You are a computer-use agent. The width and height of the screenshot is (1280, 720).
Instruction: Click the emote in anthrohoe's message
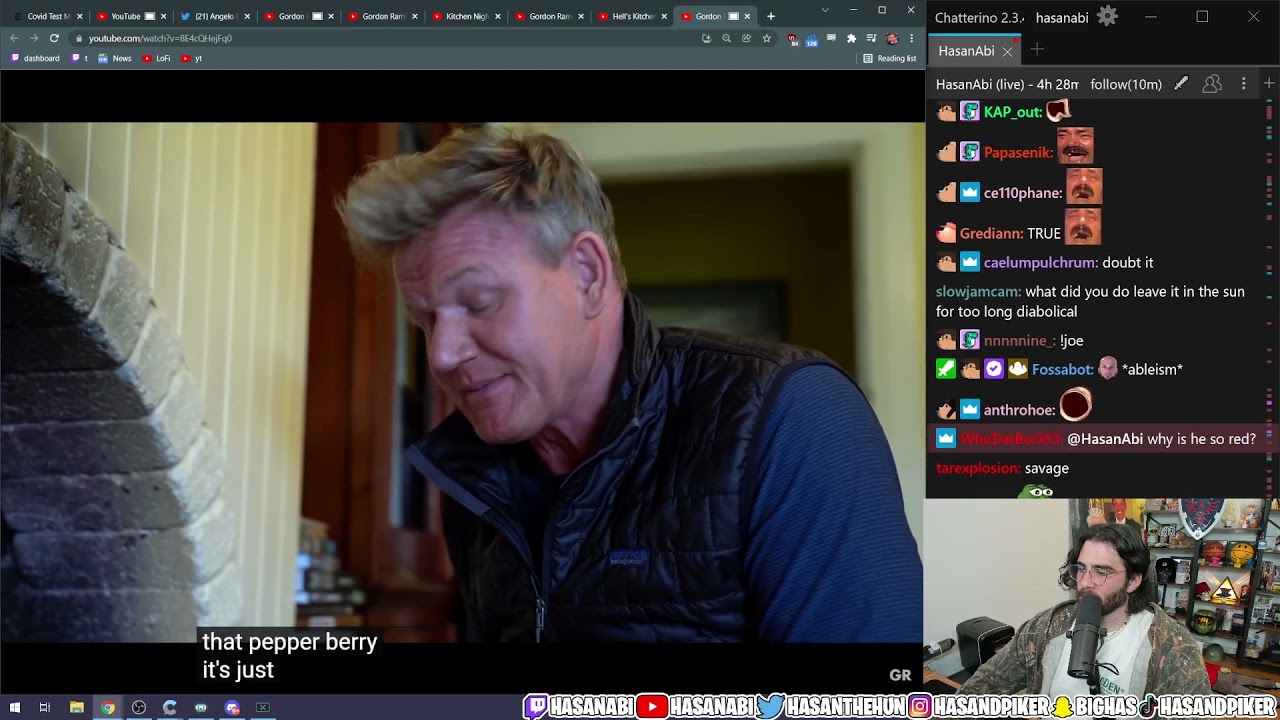click(1075, 404)
